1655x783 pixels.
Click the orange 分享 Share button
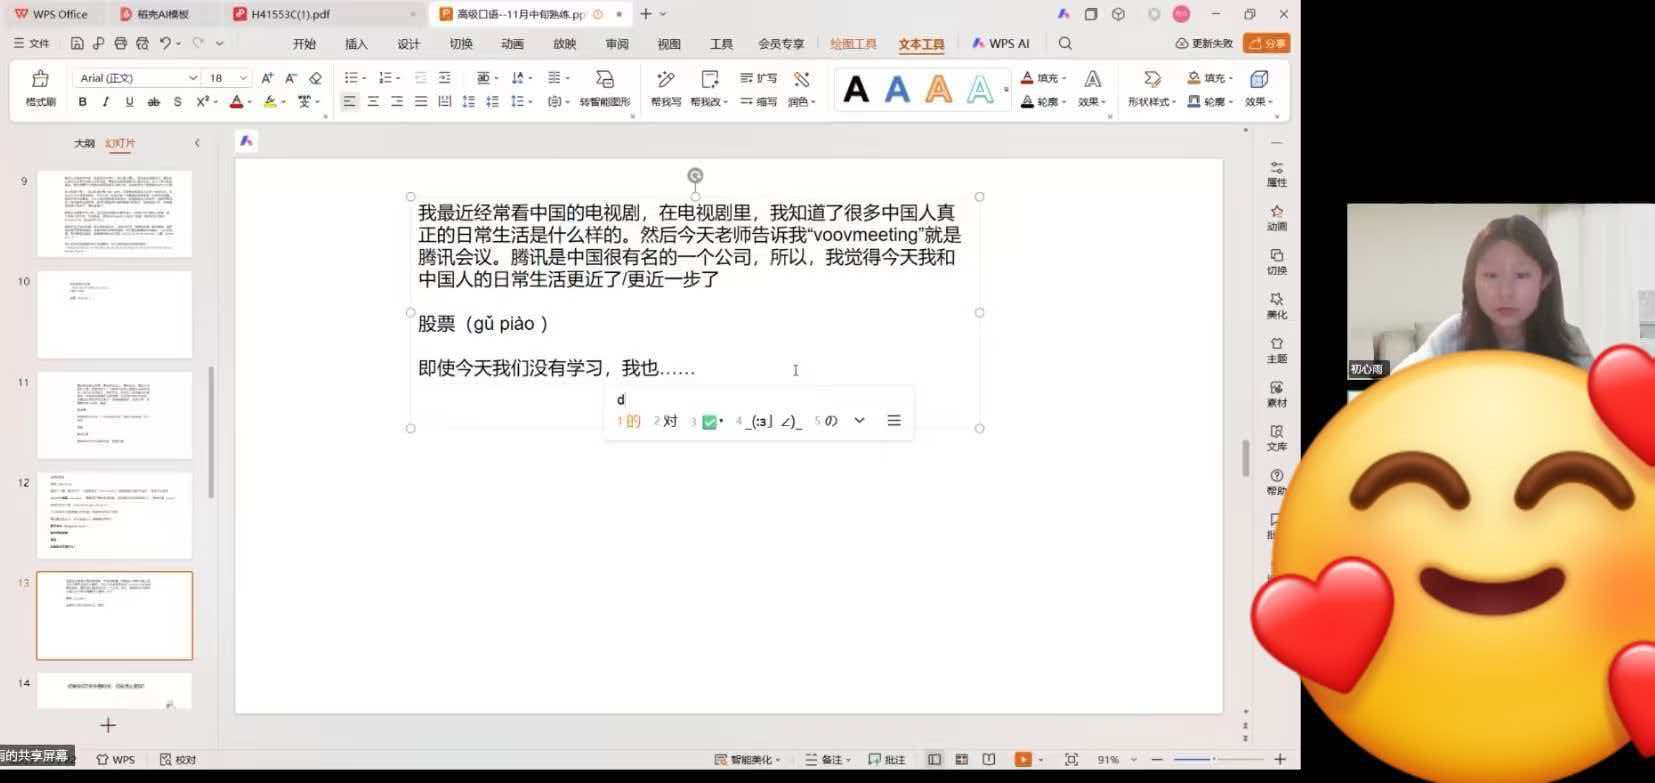1266,43
